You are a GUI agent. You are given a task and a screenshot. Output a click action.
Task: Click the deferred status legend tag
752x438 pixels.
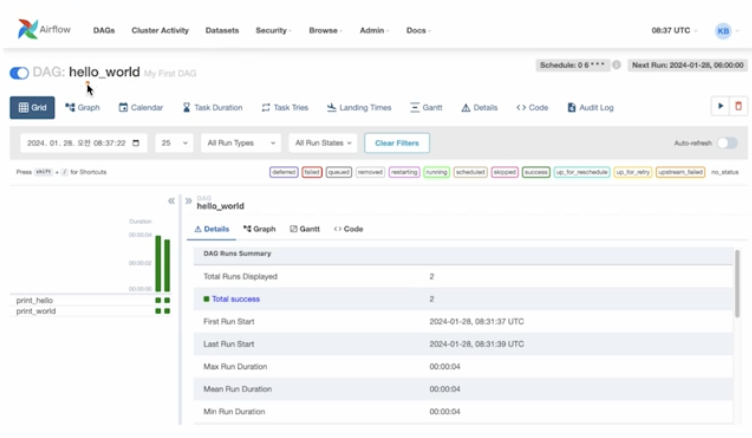click(283, 172)
